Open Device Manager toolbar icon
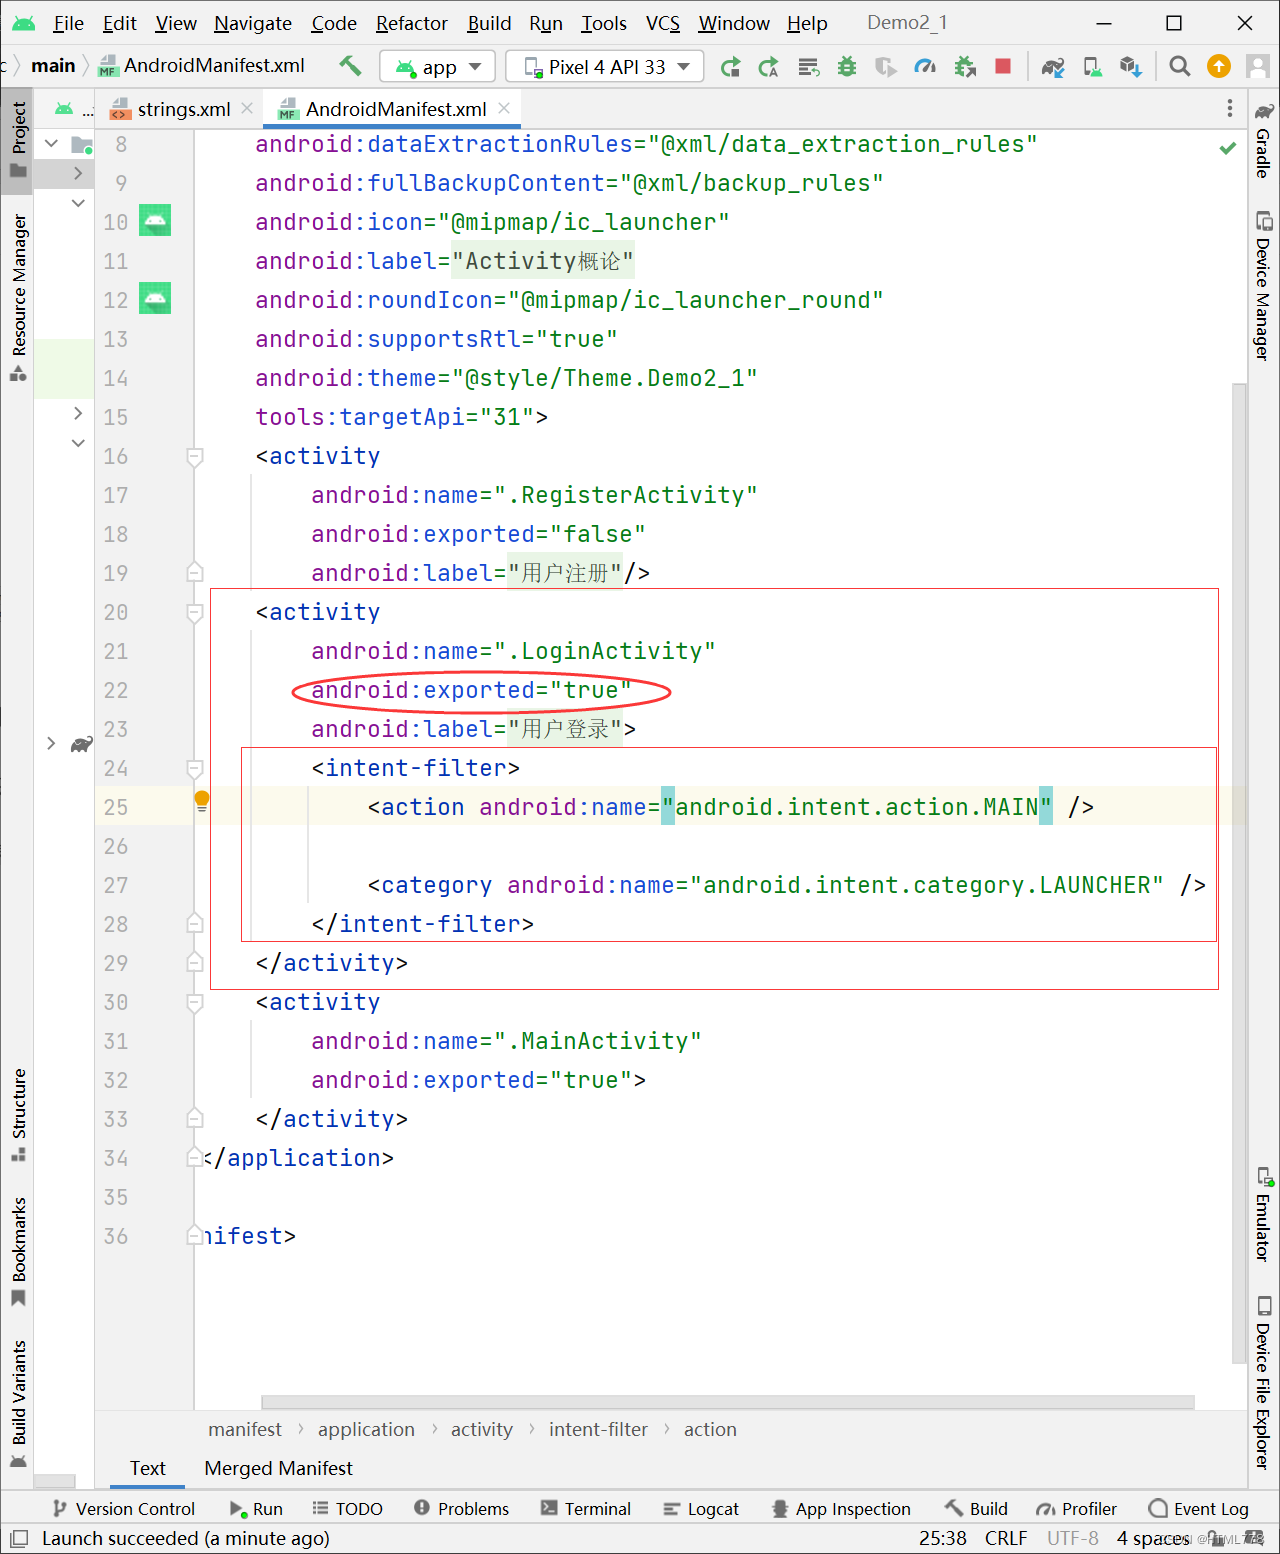The image size is (1280, 1554). pos(1092,67)
